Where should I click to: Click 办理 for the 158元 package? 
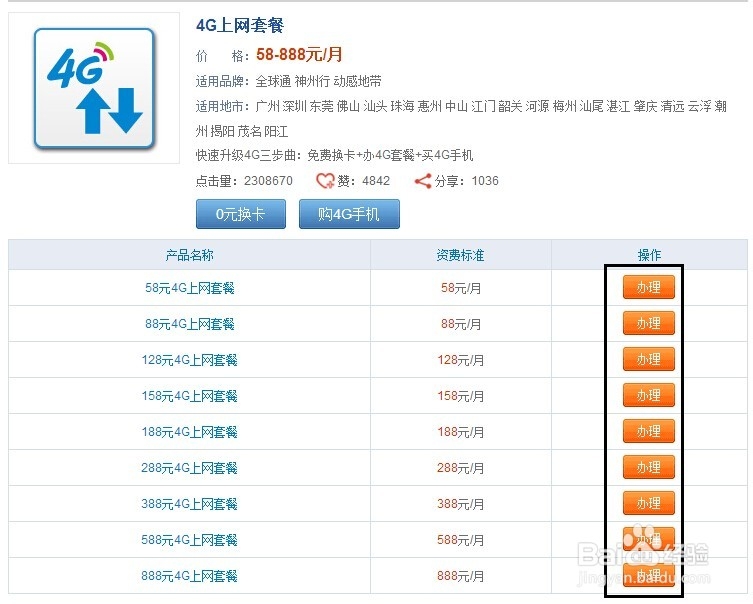pyautogui.click(x=649, y=395)
